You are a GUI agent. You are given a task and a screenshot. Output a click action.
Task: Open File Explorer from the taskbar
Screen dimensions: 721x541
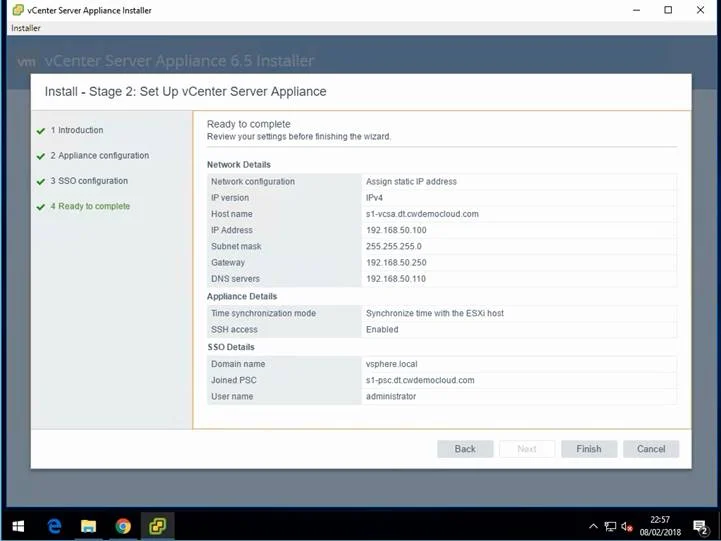click(x=88, y=526)
